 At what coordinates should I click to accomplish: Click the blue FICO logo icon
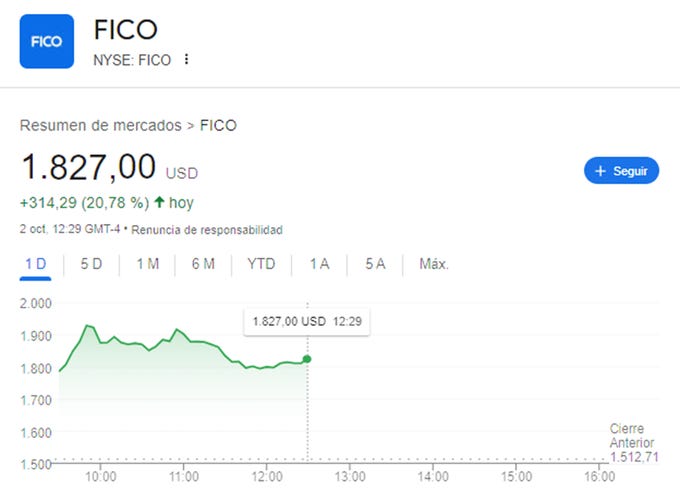tap(47, 41)
